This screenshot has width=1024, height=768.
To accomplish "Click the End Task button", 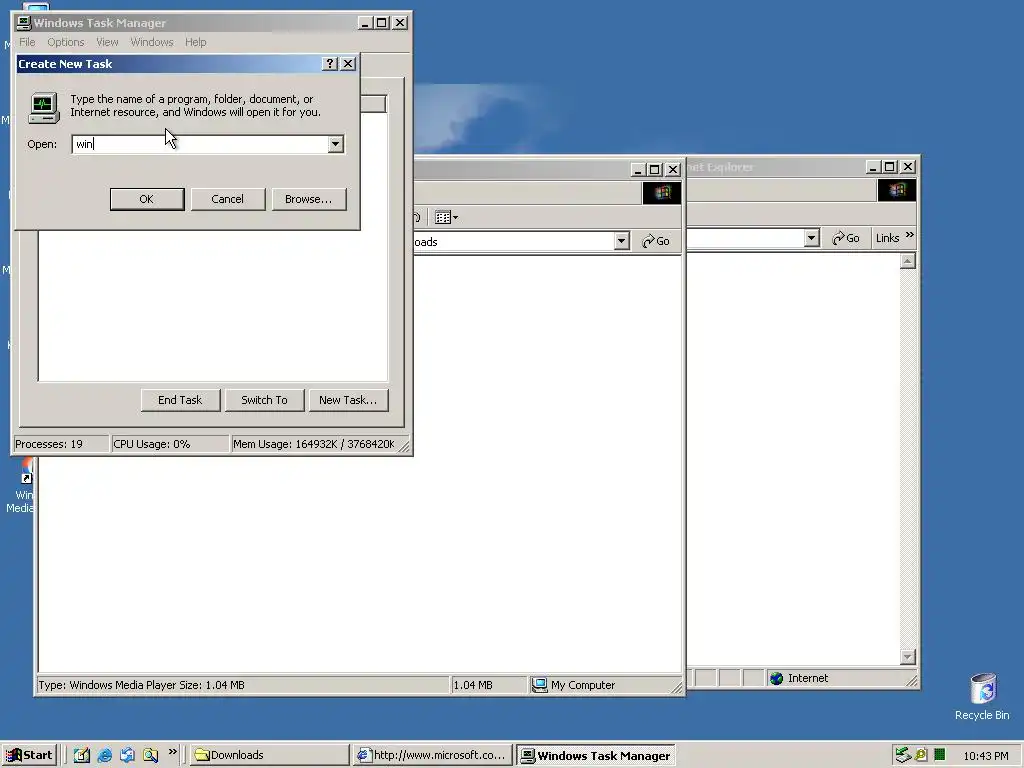I will (180, 400).
